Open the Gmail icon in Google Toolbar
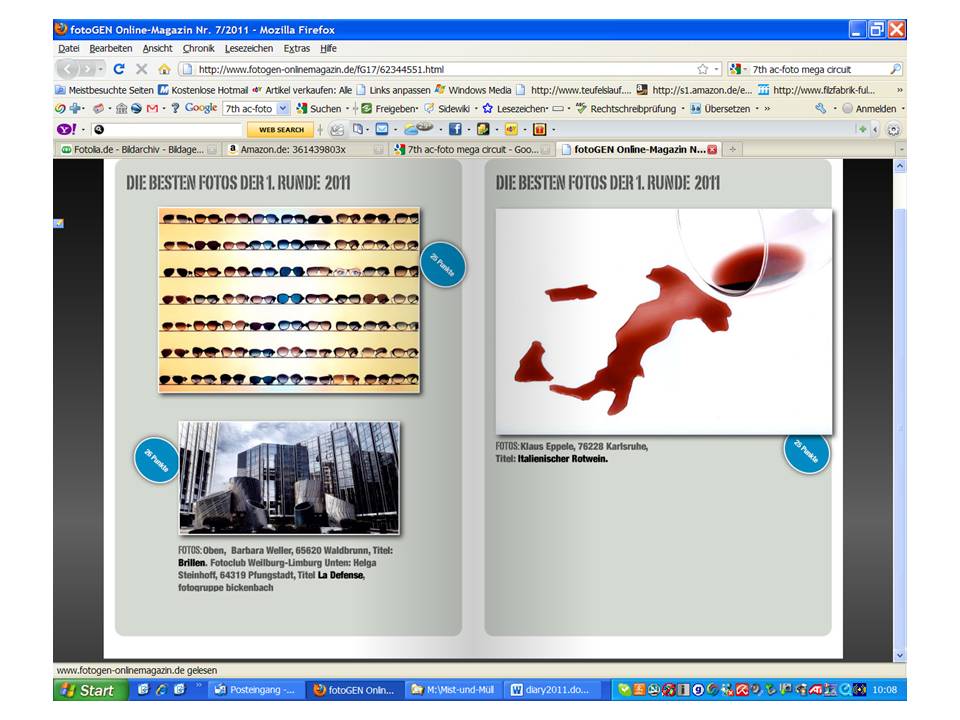Viewport: 960px width, 720px height. point(152,108)
